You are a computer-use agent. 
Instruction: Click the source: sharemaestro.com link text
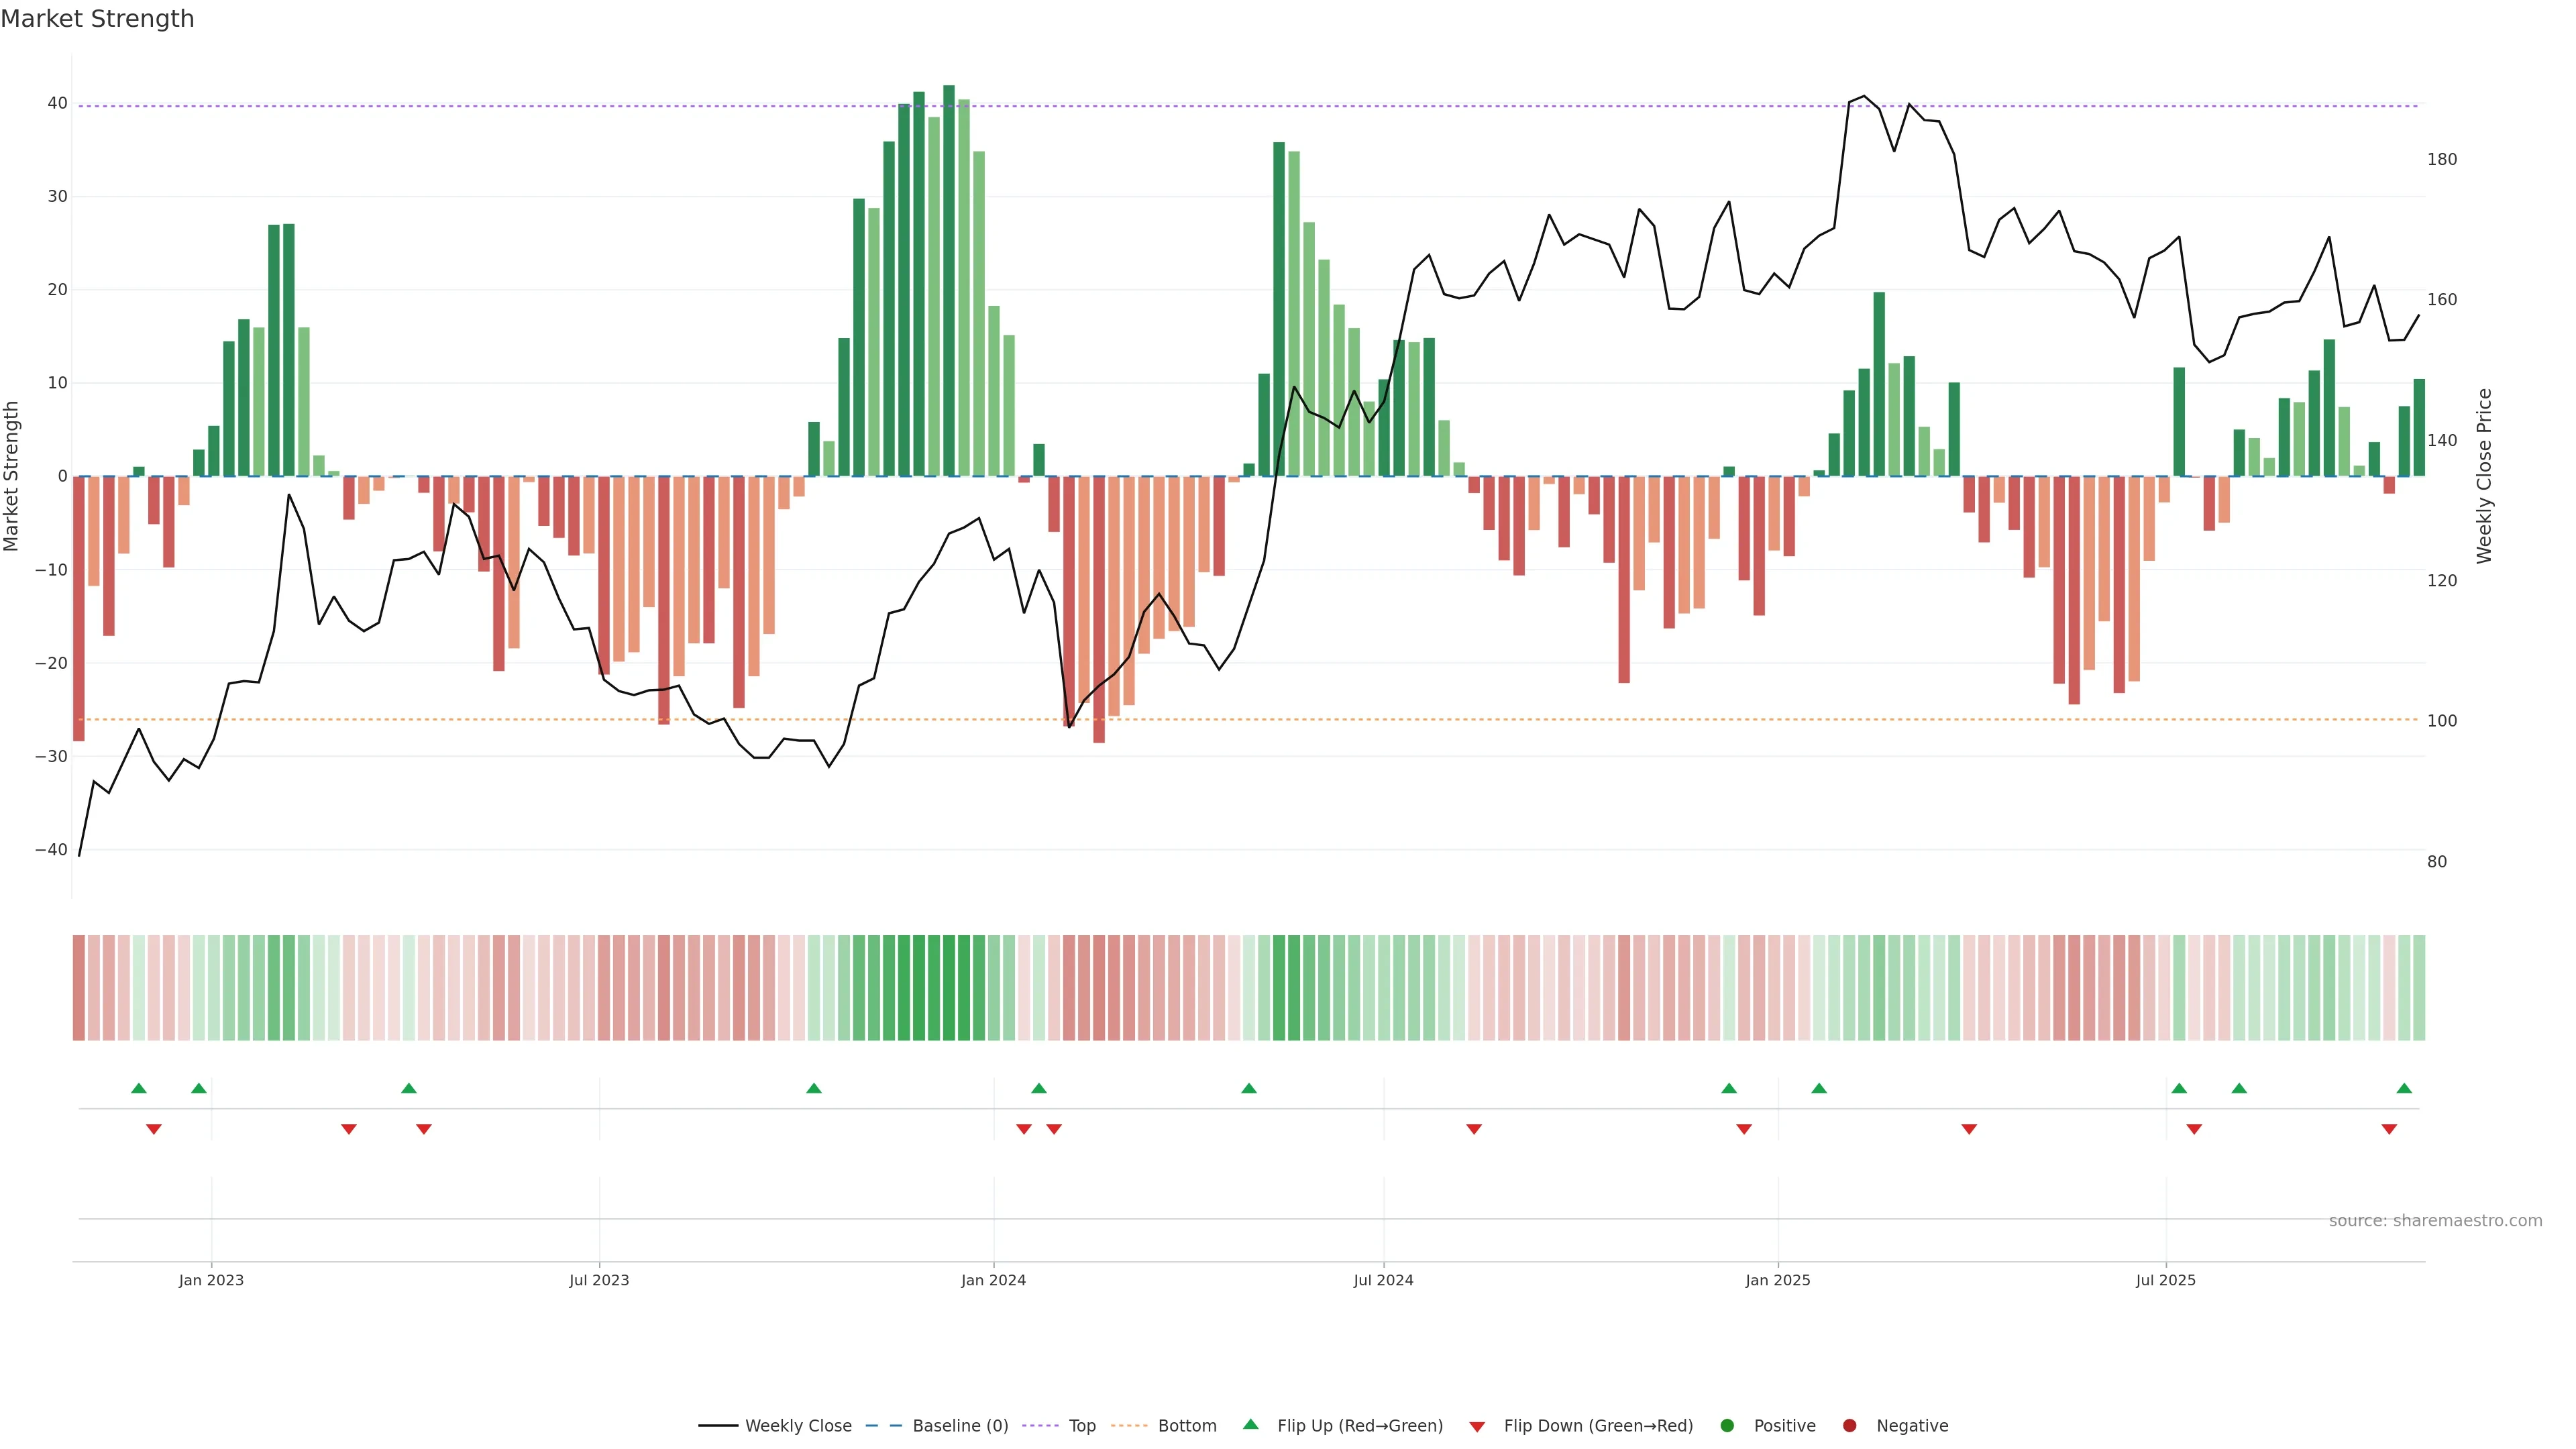[x=2435, y=1220]
